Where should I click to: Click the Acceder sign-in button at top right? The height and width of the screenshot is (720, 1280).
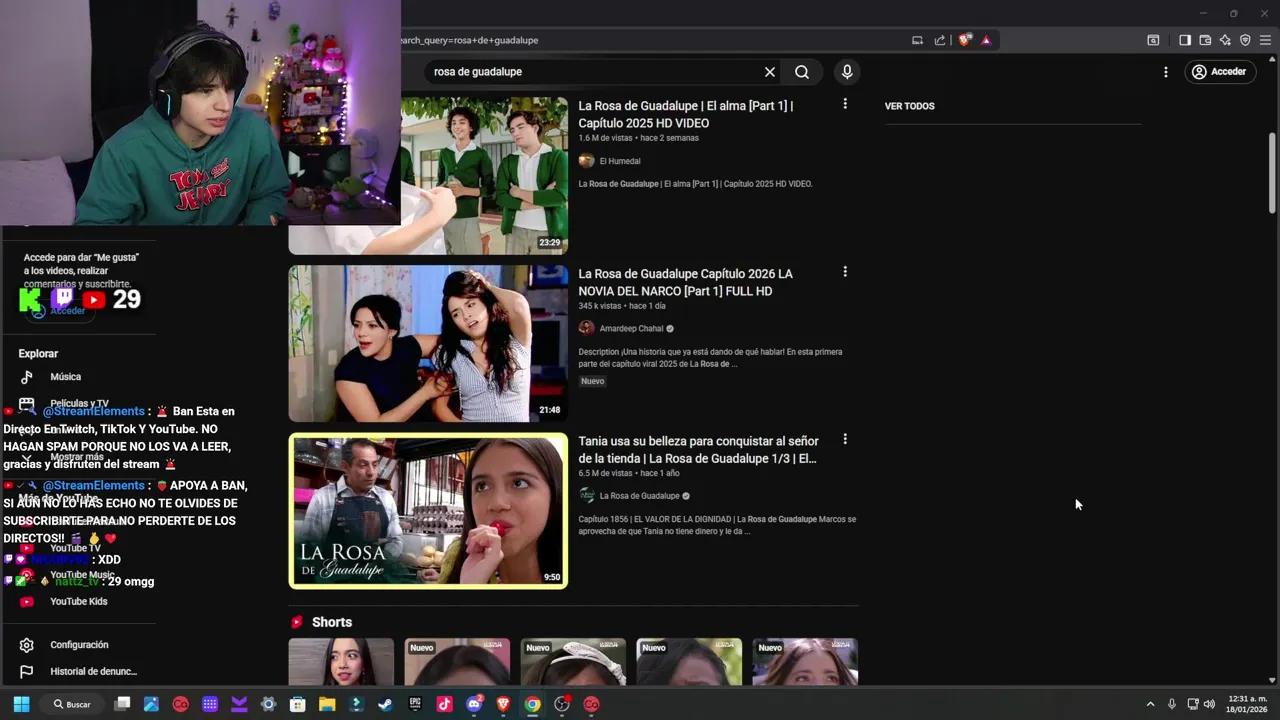pos(1219,72)
